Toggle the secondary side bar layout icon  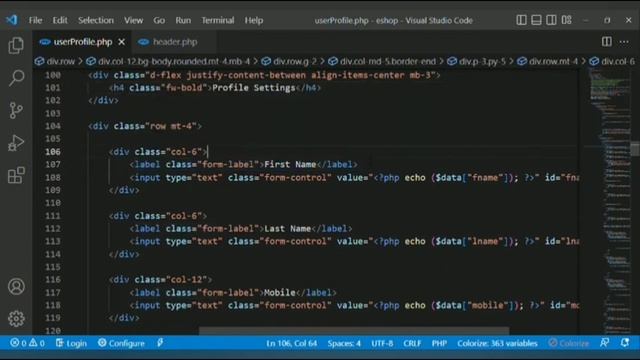[551, 20]
